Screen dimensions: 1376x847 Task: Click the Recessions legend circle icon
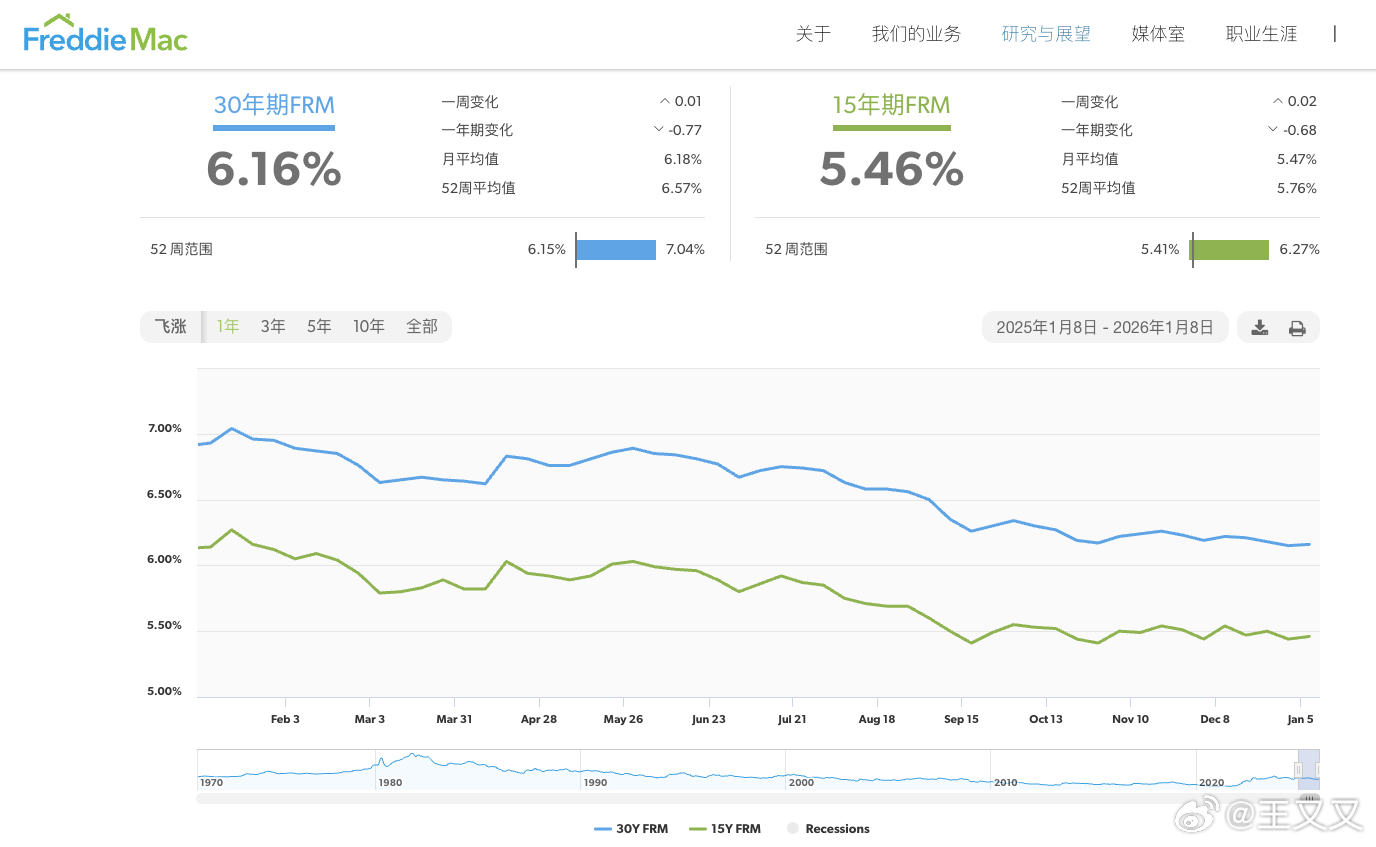(x=793, y=828)
